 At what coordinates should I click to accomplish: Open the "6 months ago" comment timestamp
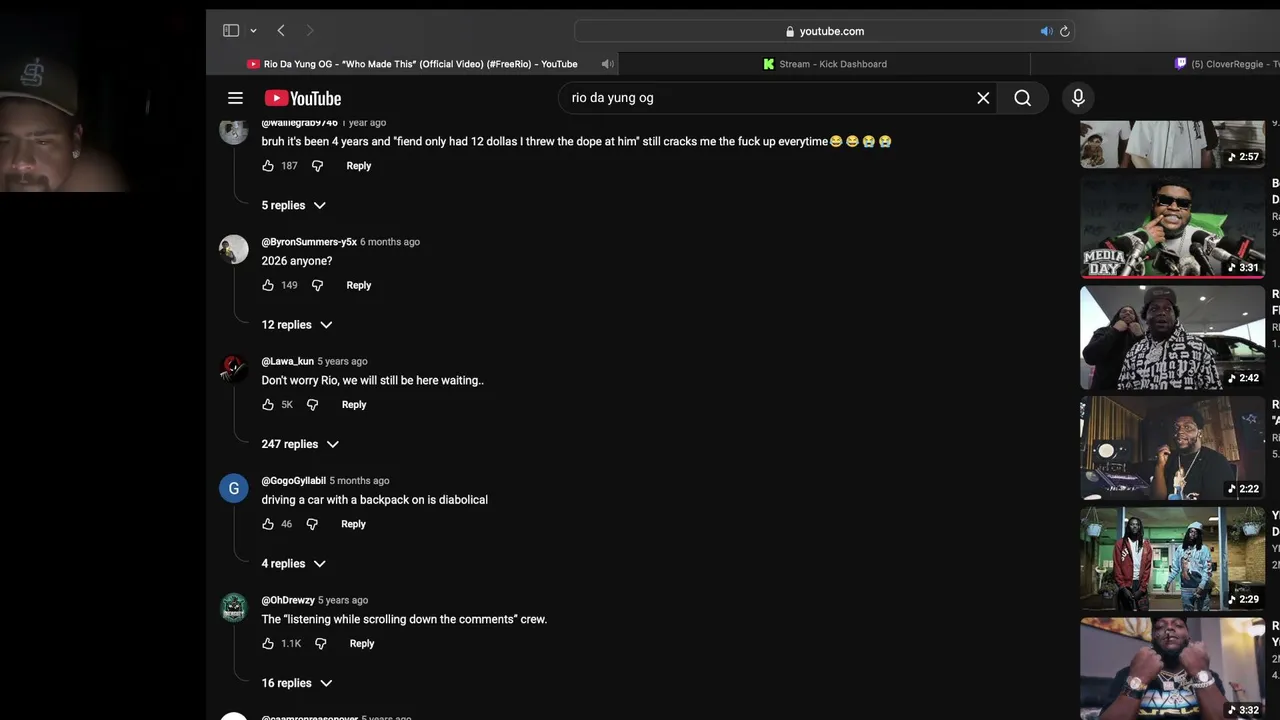390,242
